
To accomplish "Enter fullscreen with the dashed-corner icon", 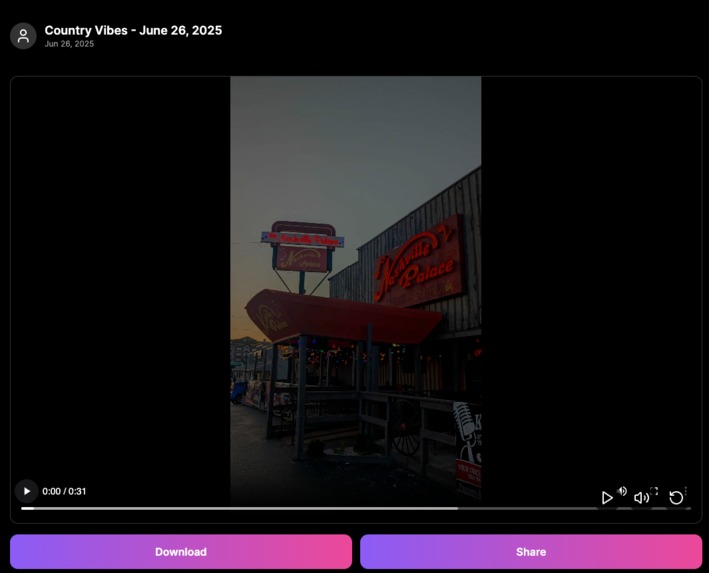I will point(654,491).
